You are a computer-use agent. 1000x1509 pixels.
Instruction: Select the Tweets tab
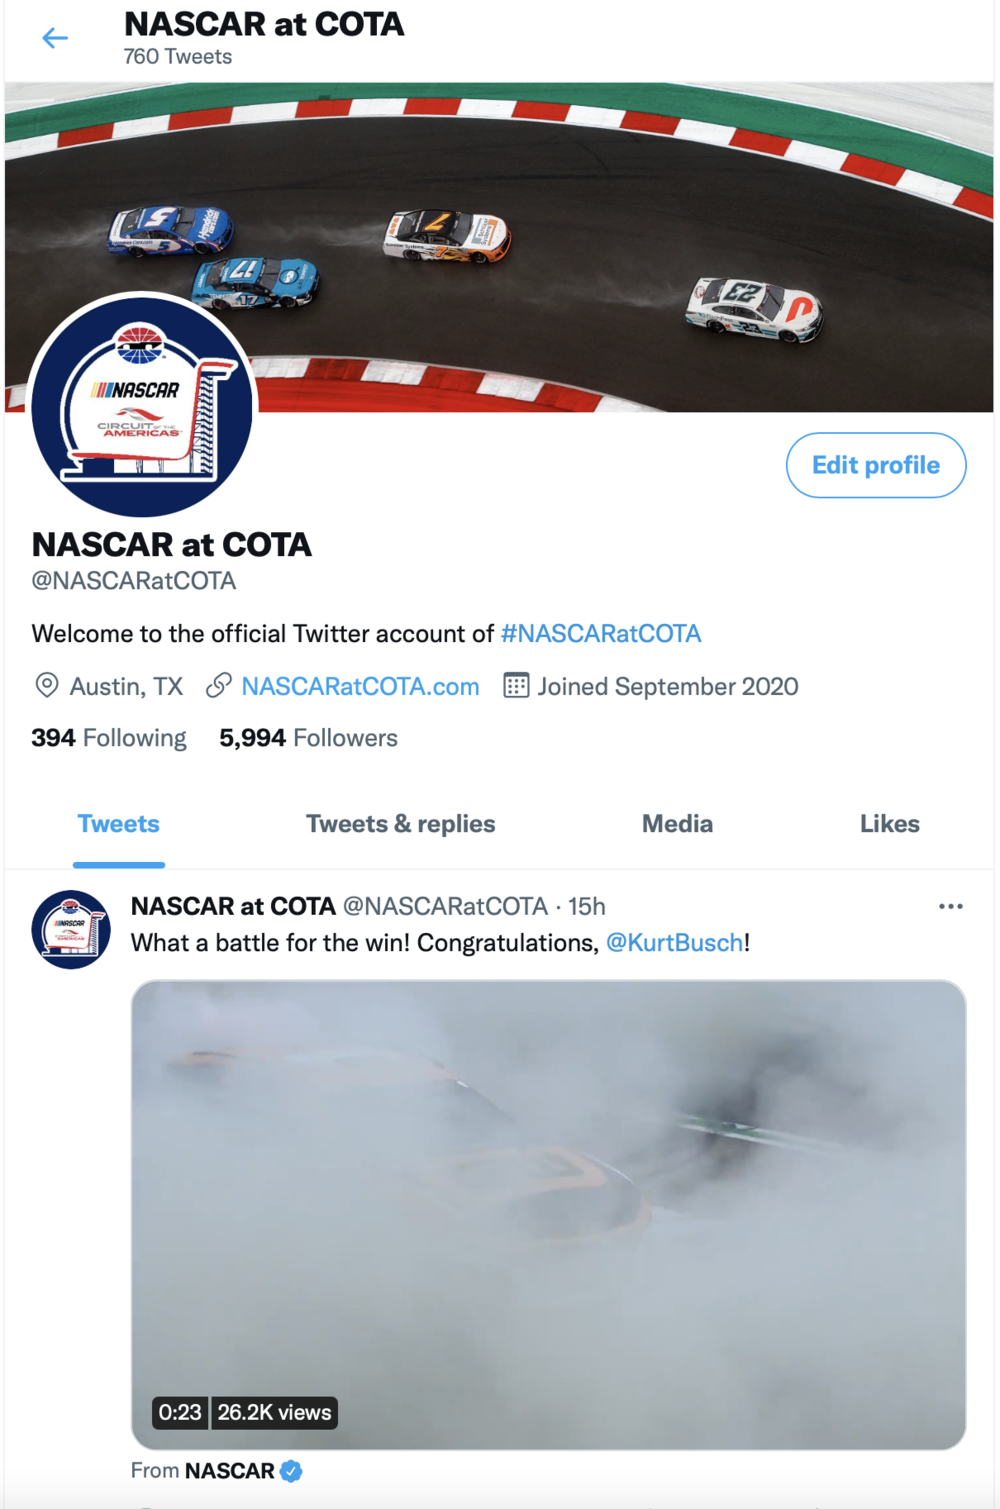[x=119, y=824]
